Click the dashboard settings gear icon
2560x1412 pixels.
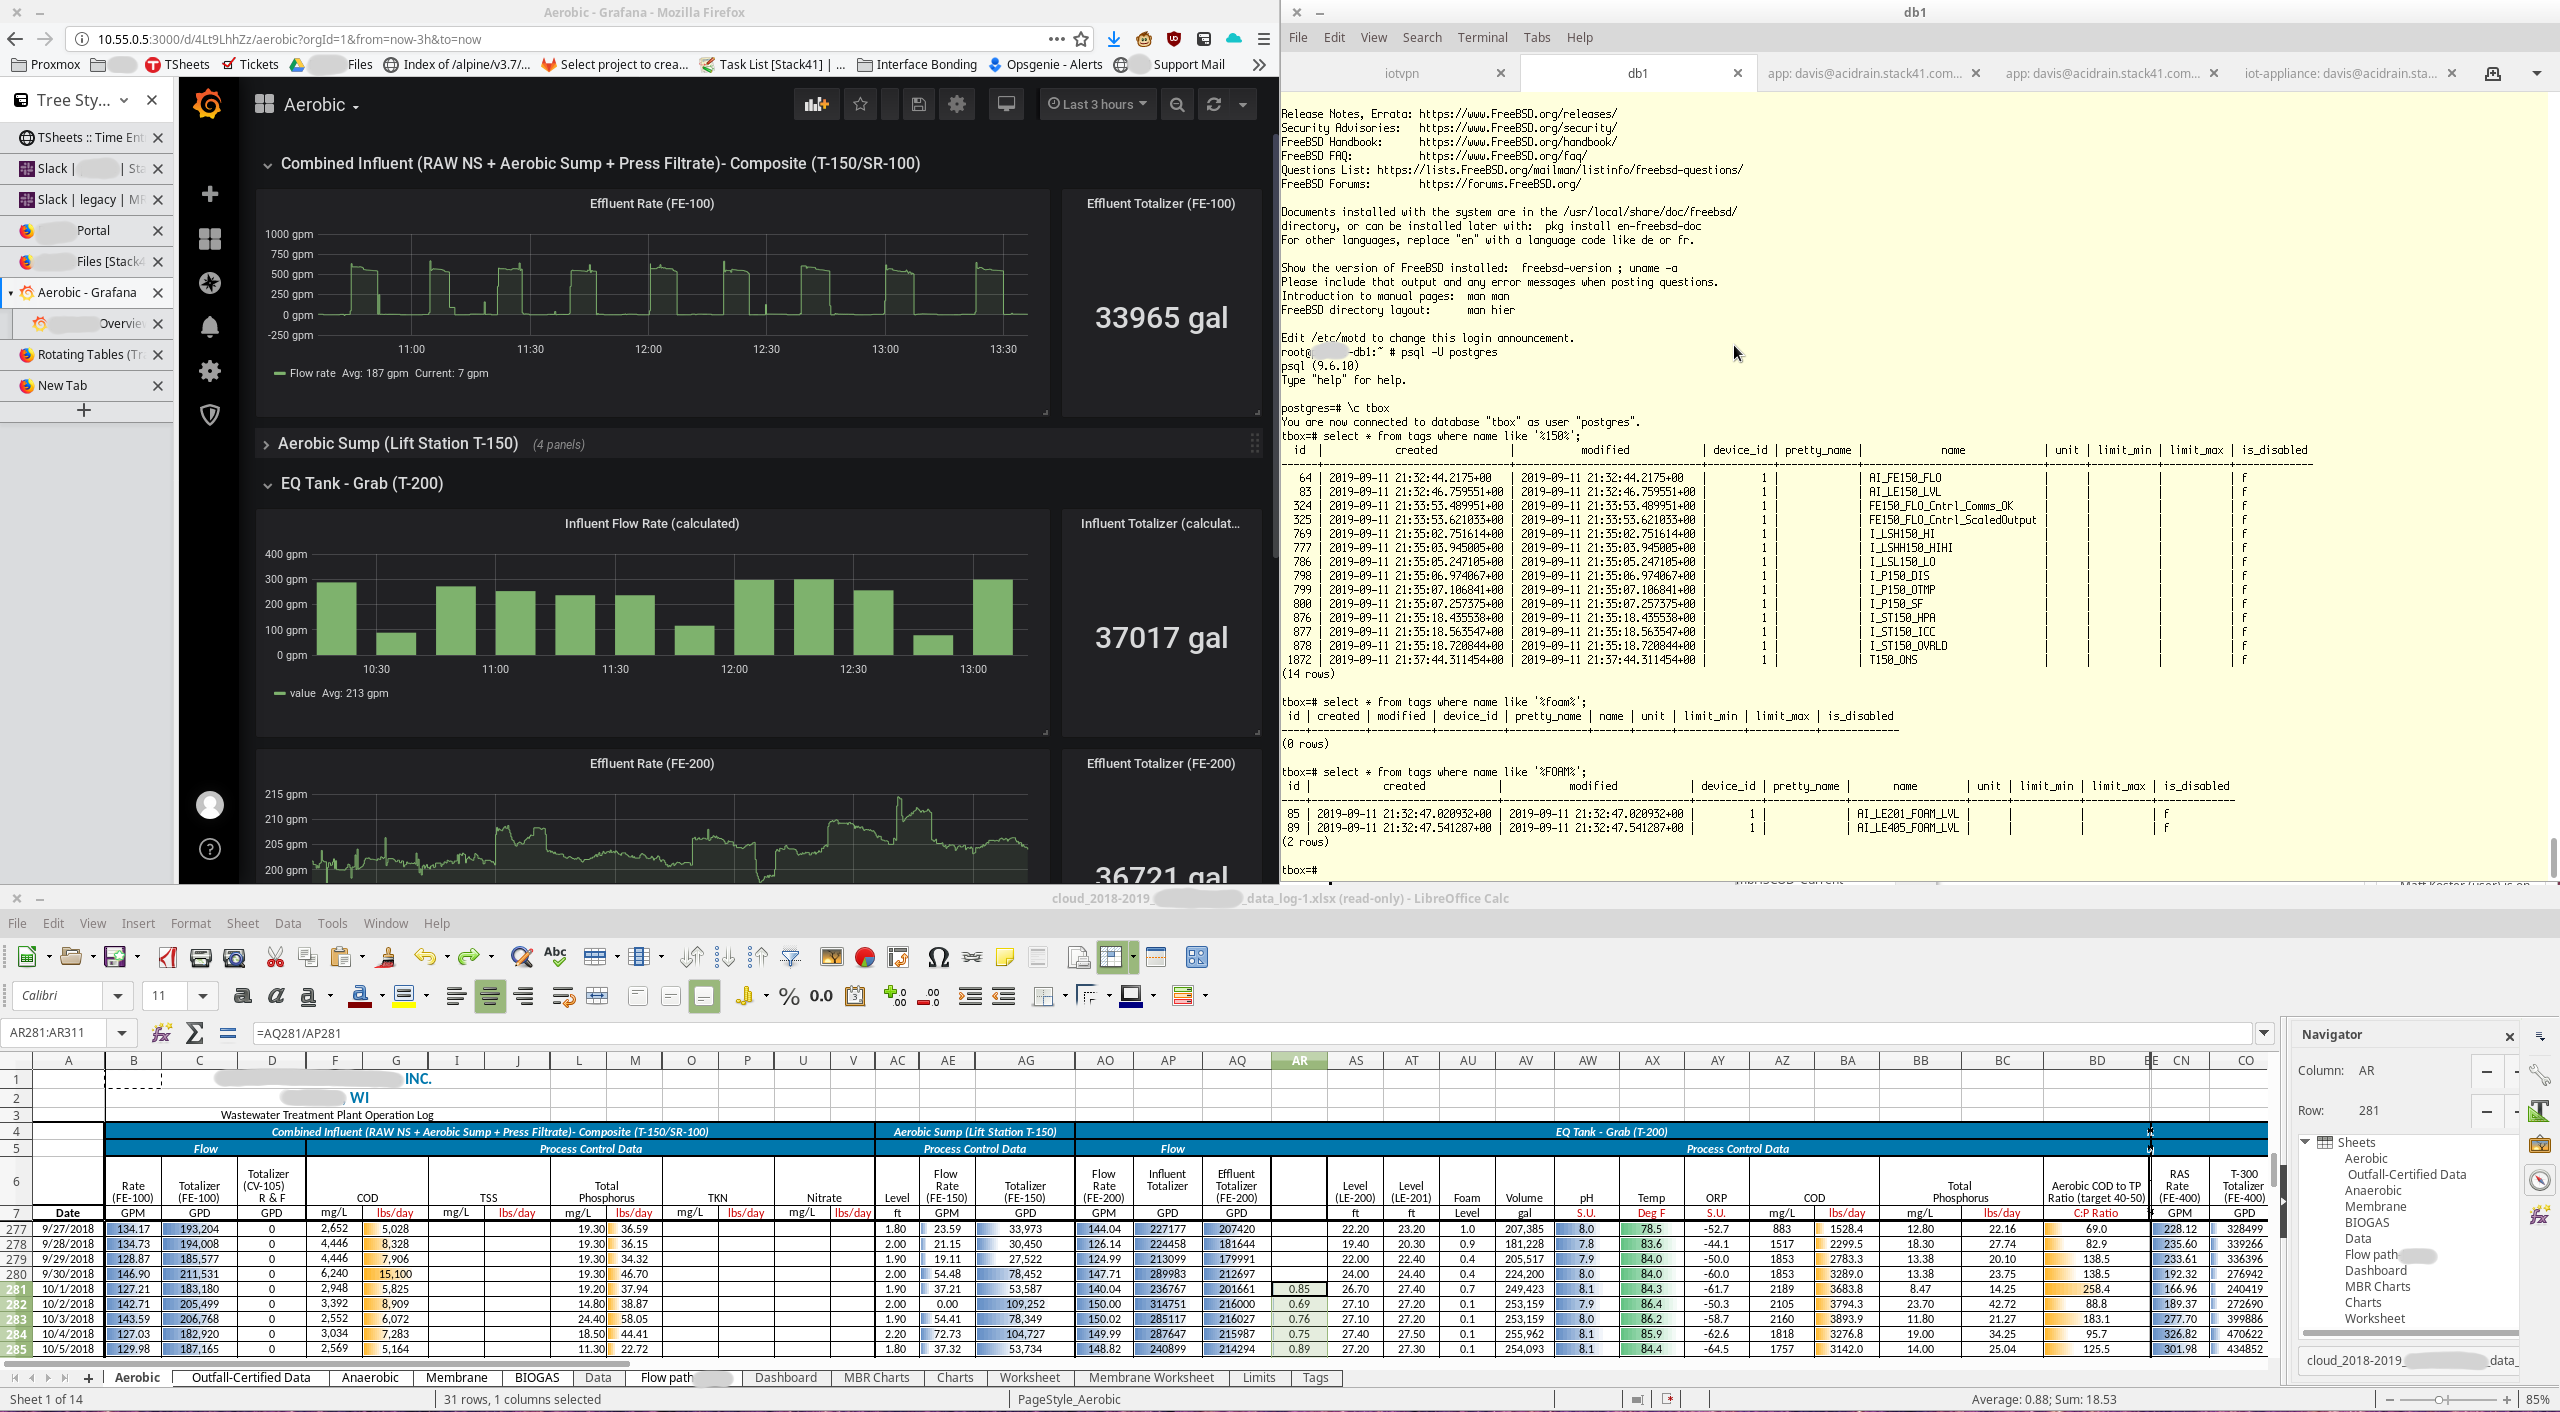point(956,104)
